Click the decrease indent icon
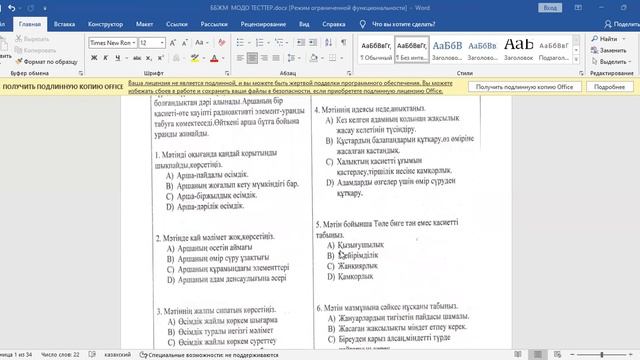Screen dimensions: 640x360 [x=301, y=42]
